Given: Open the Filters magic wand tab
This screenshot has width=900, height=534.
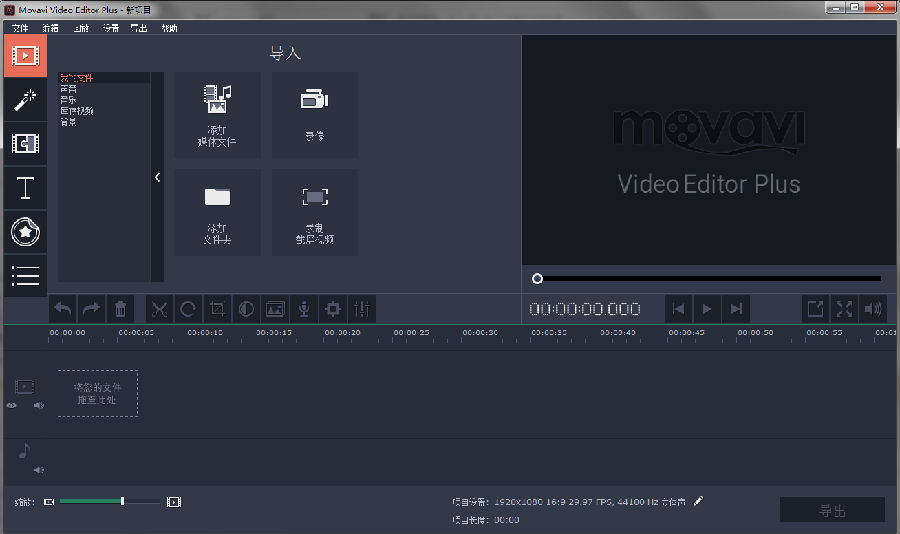Looking at the screenshot, I should [25, 100].
